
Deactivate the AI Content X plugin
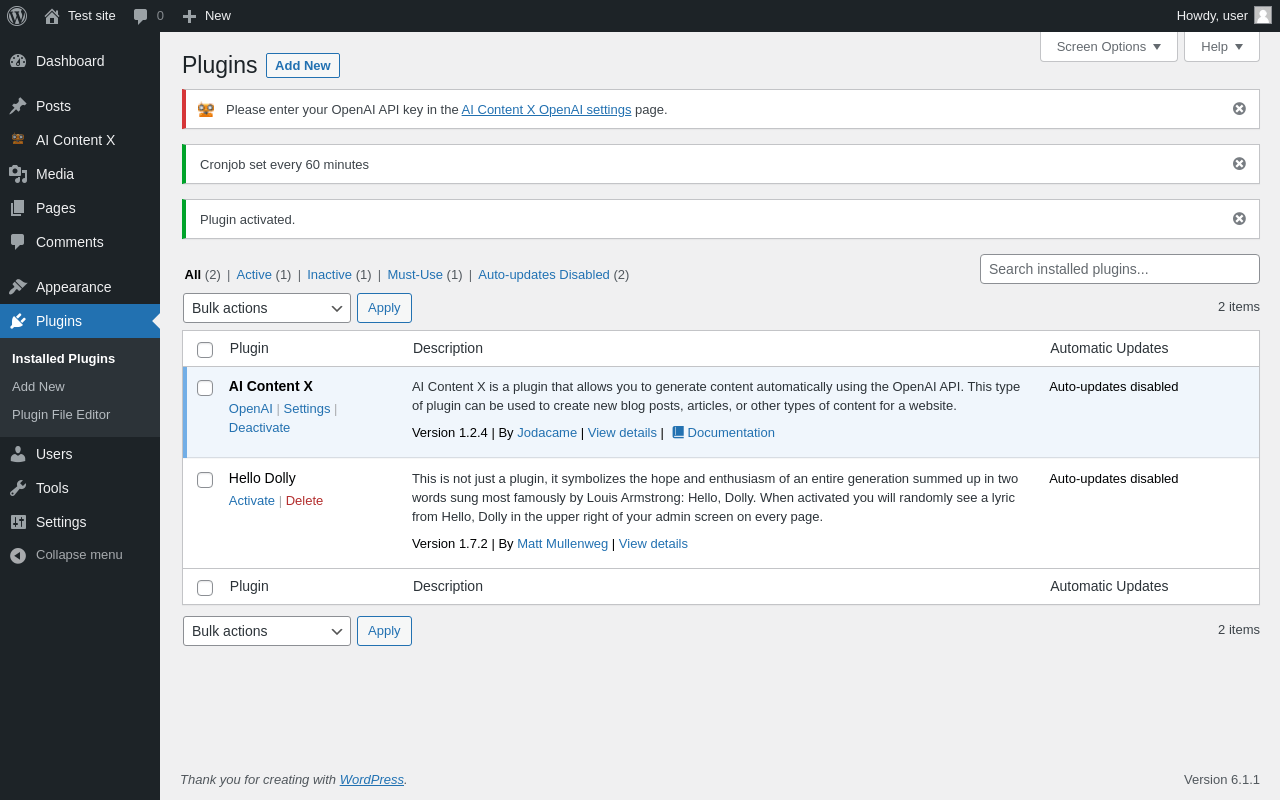click(x=259, y=428)
